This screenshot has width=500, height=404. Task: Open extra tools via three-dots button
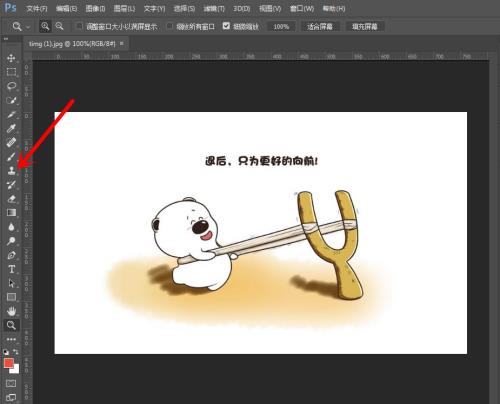(x=11, y=339)
